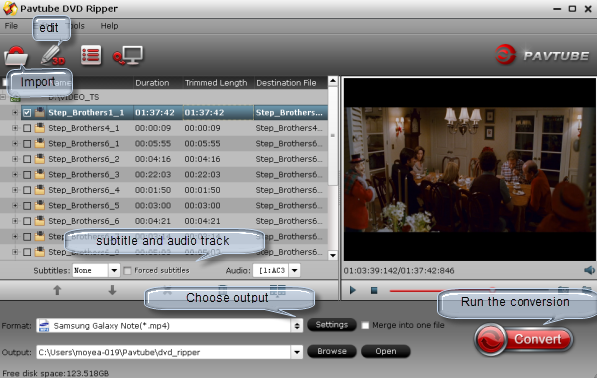Check the Step_Brothers6_4 title

pos(27,190)
